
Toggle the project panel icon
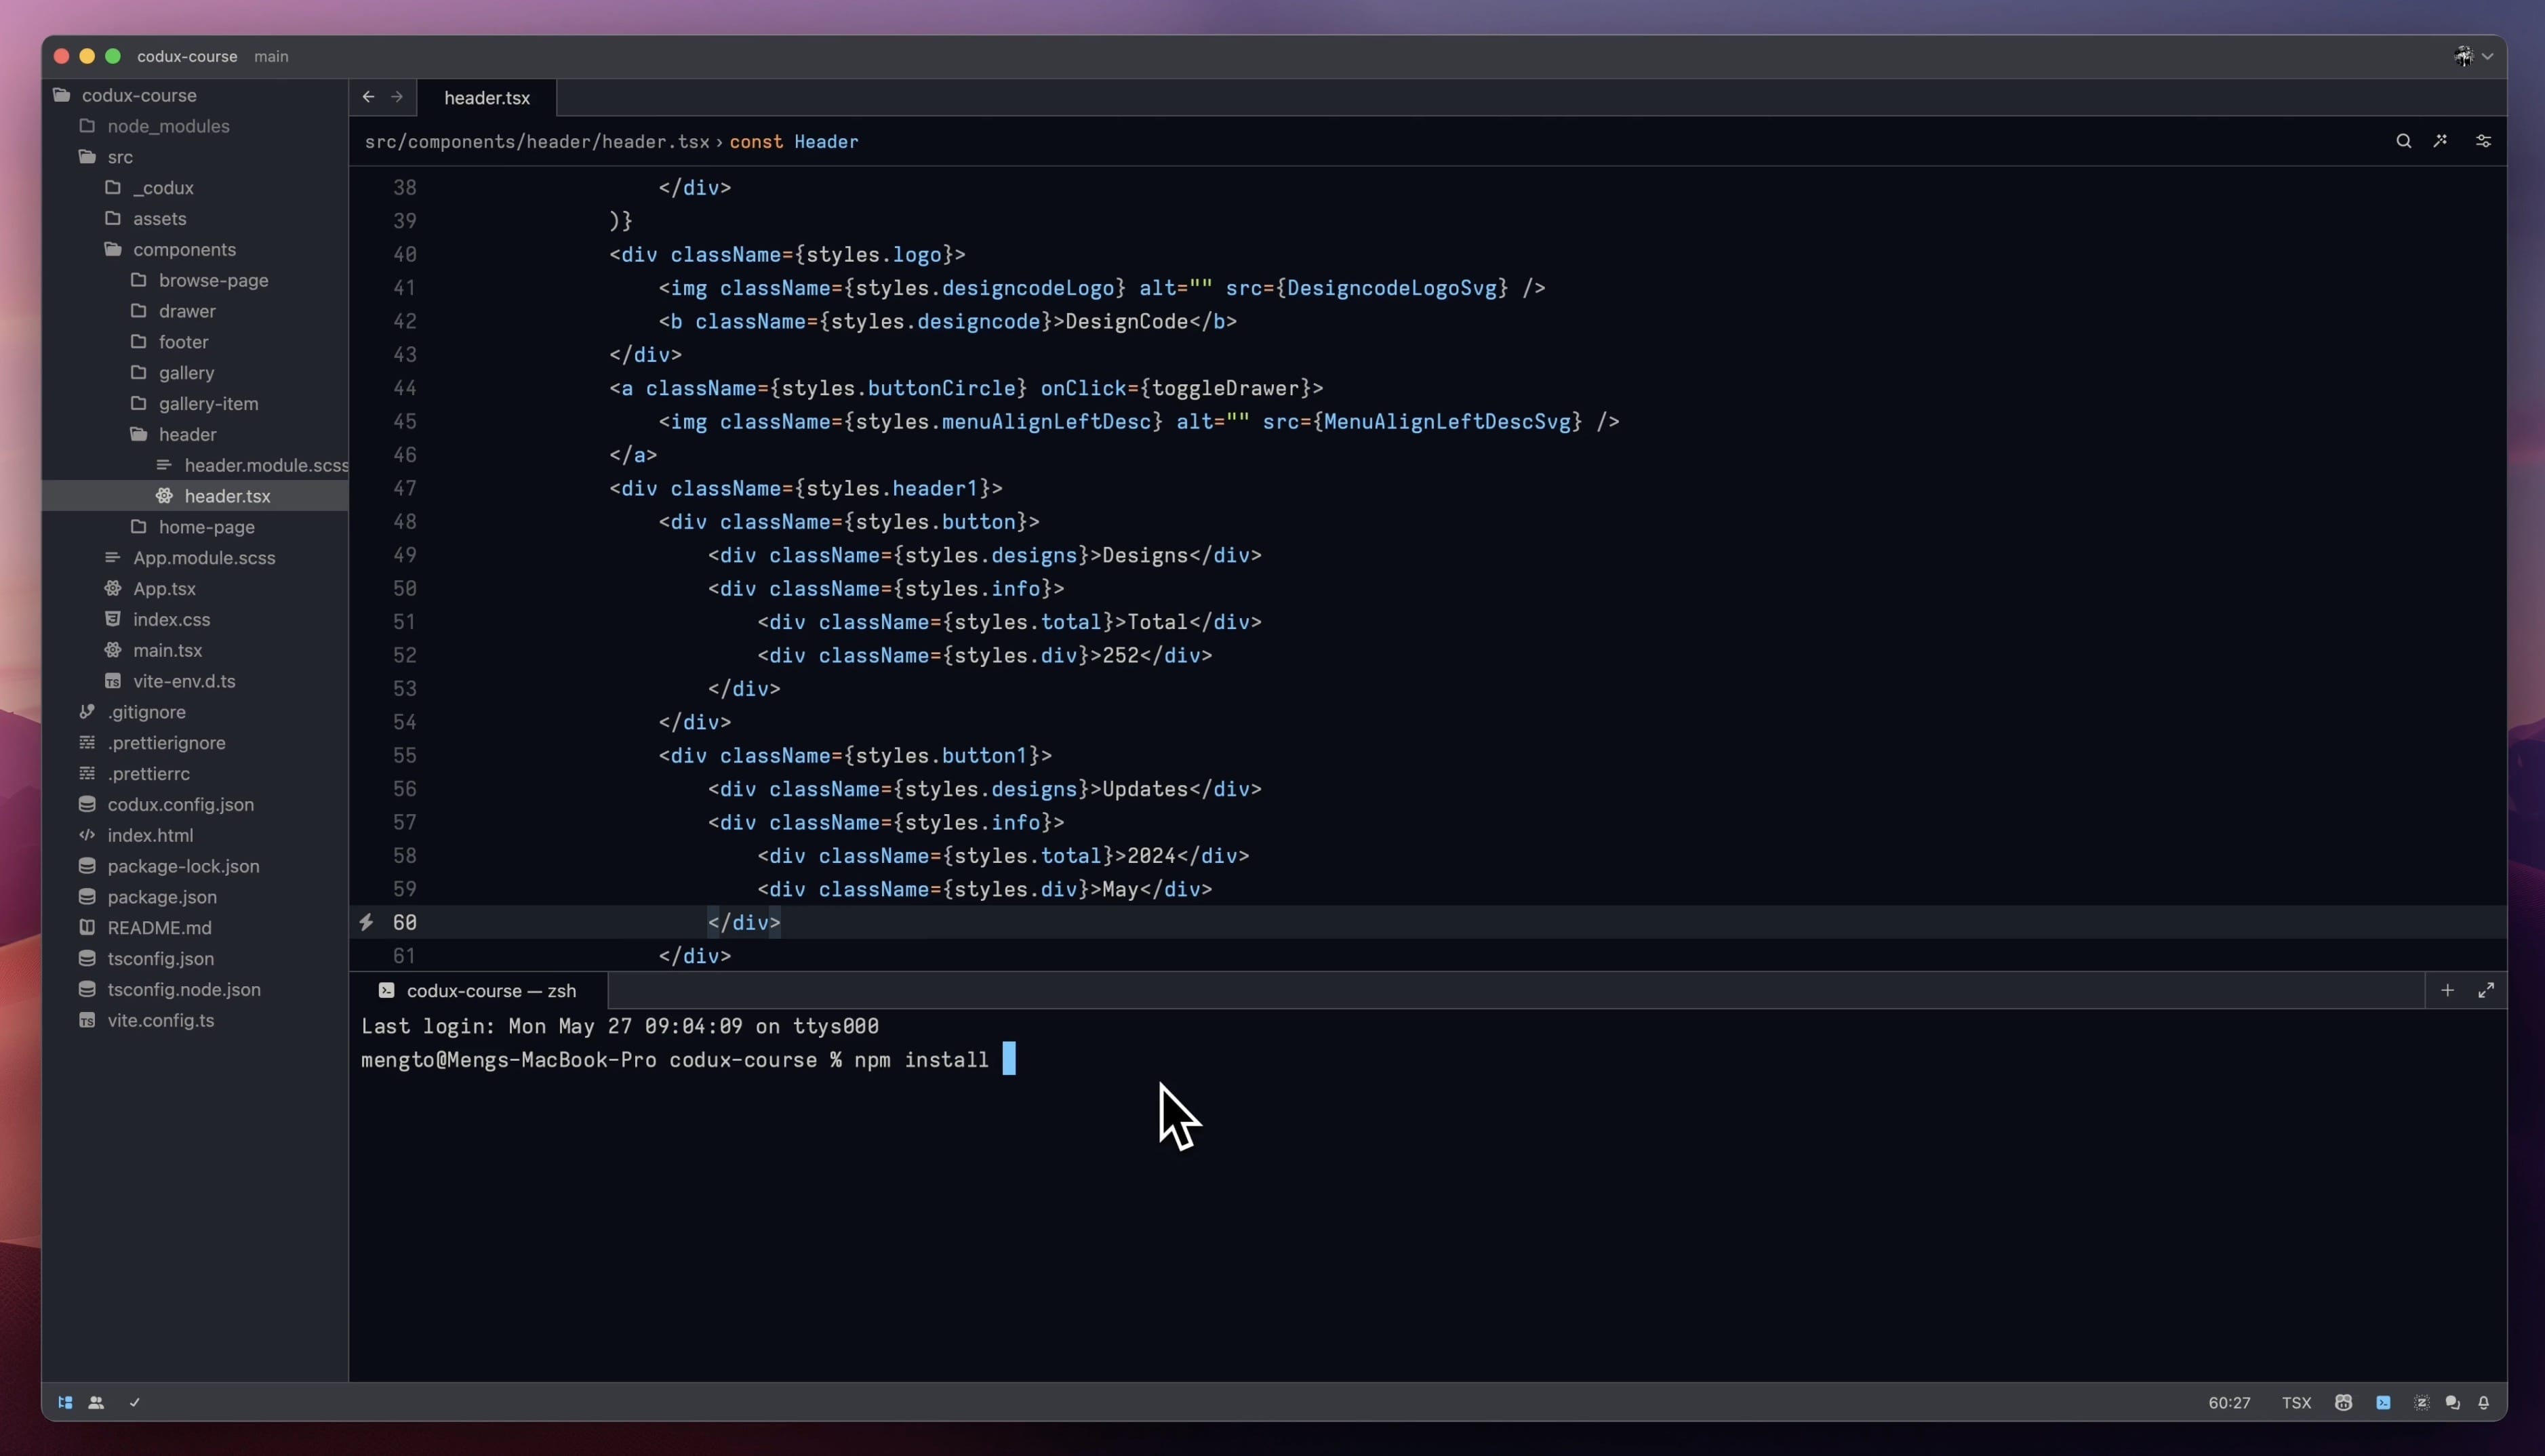click(x=65, y=1403)
